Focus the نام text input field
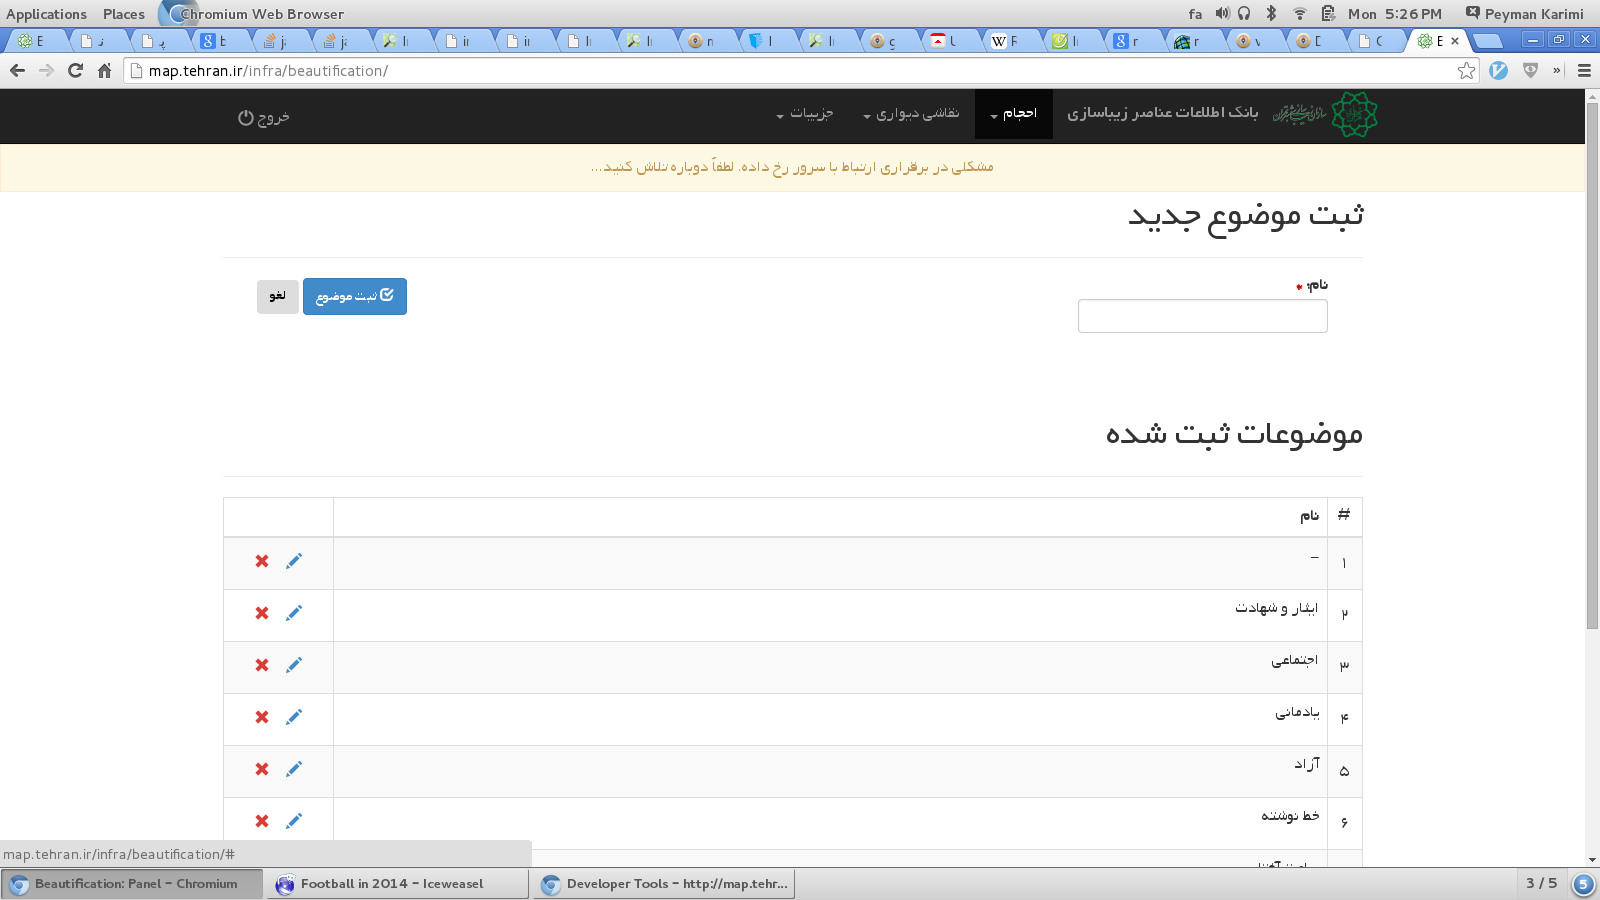Image resolution: width=1600 pixels, height=900 pixels. 1202,316
